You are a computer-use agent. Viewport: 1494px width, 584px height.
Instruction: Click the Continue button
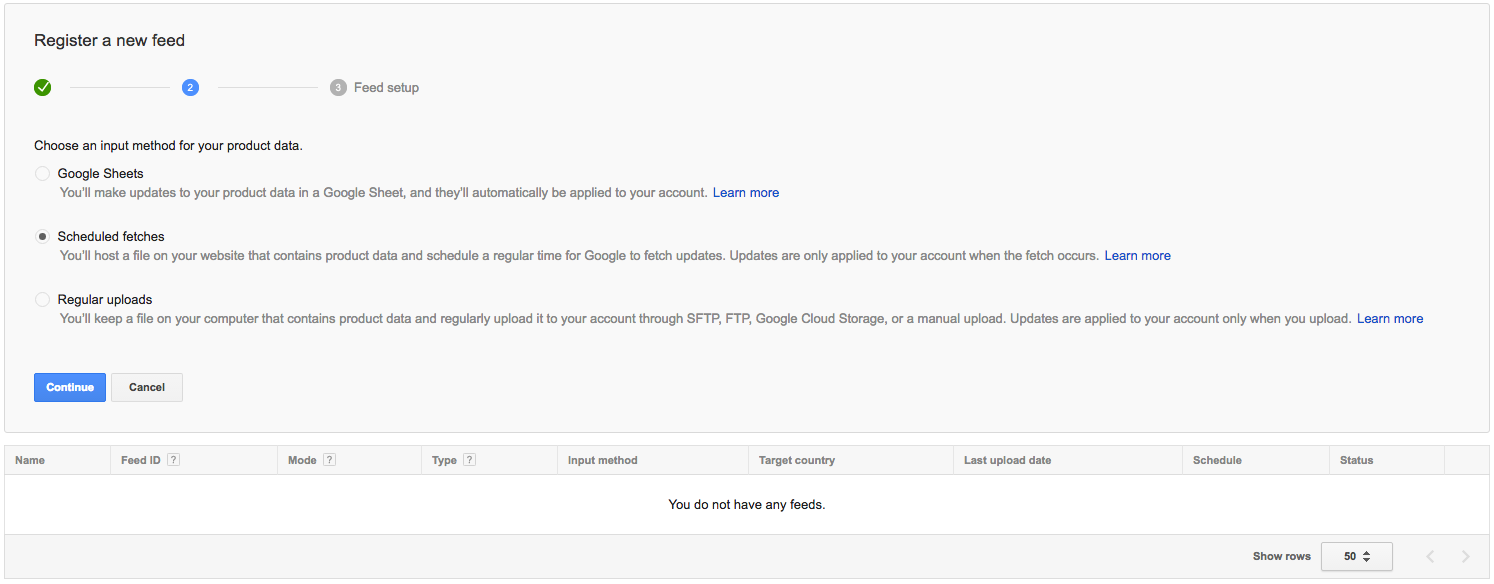click(x=70, y=387)
